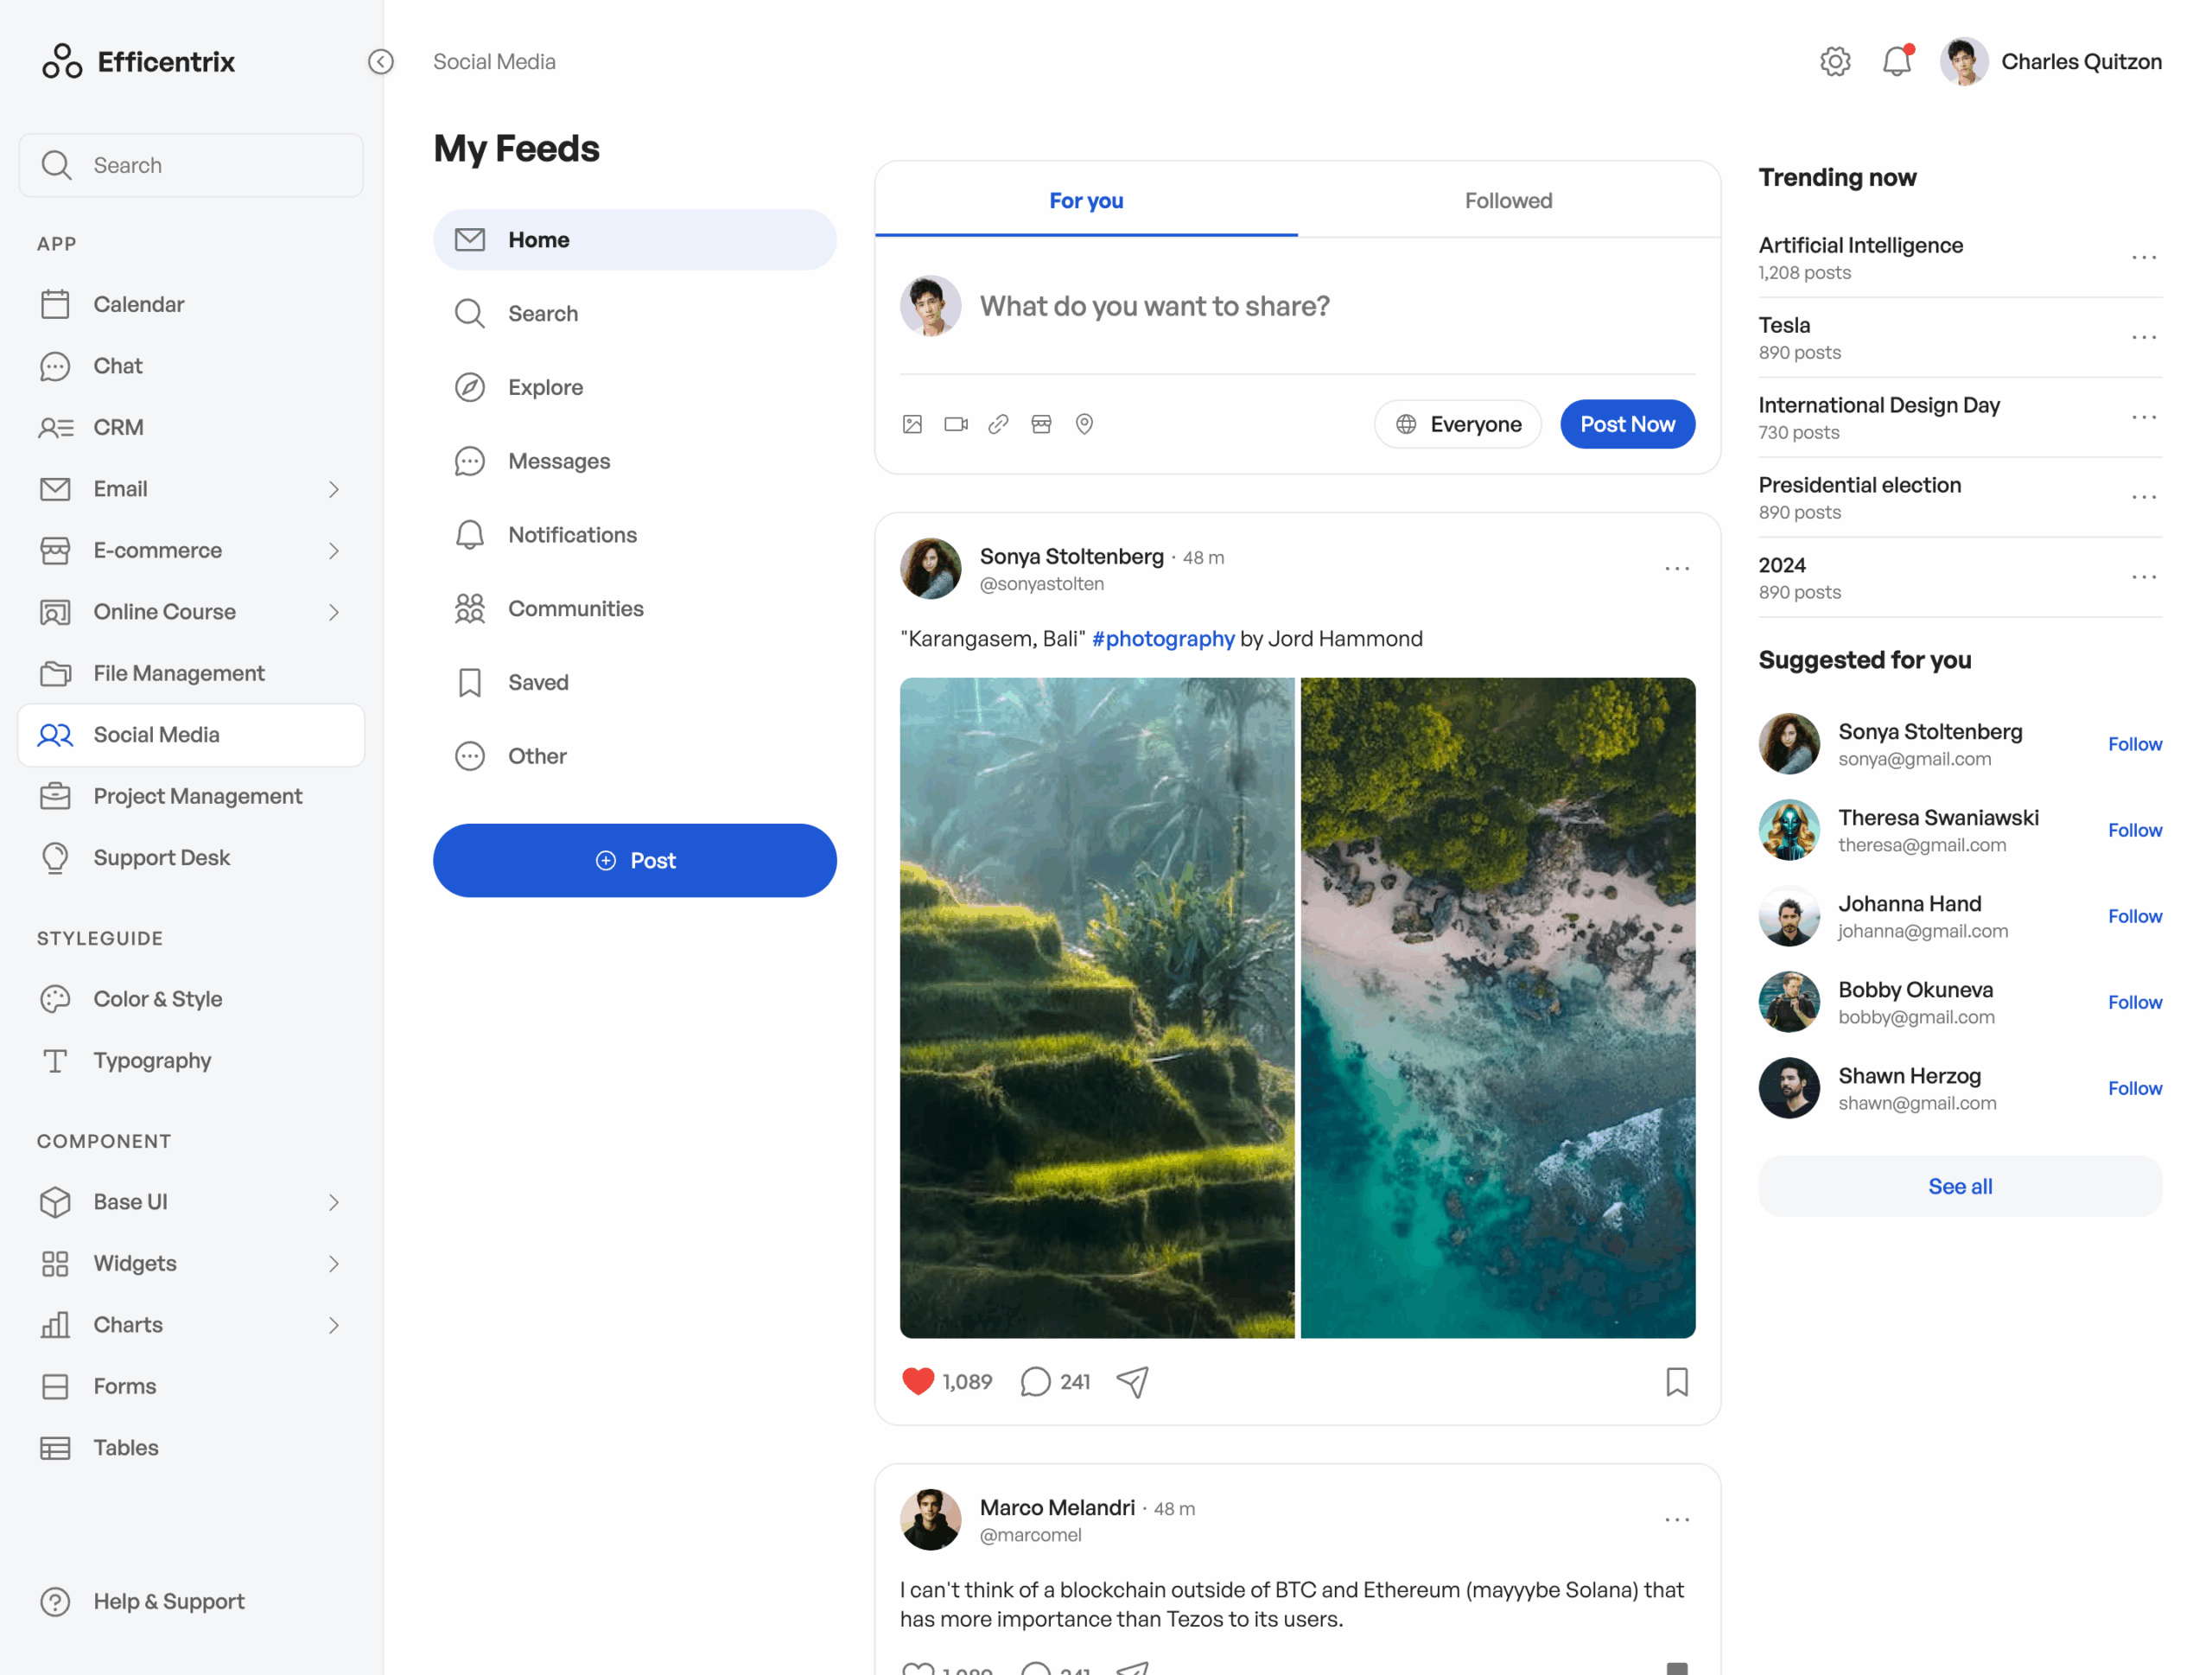Screen dimensions: 2212x1675
Task: Unlike Sonya's post via the red heart
Action: (x=917, y=1381)
